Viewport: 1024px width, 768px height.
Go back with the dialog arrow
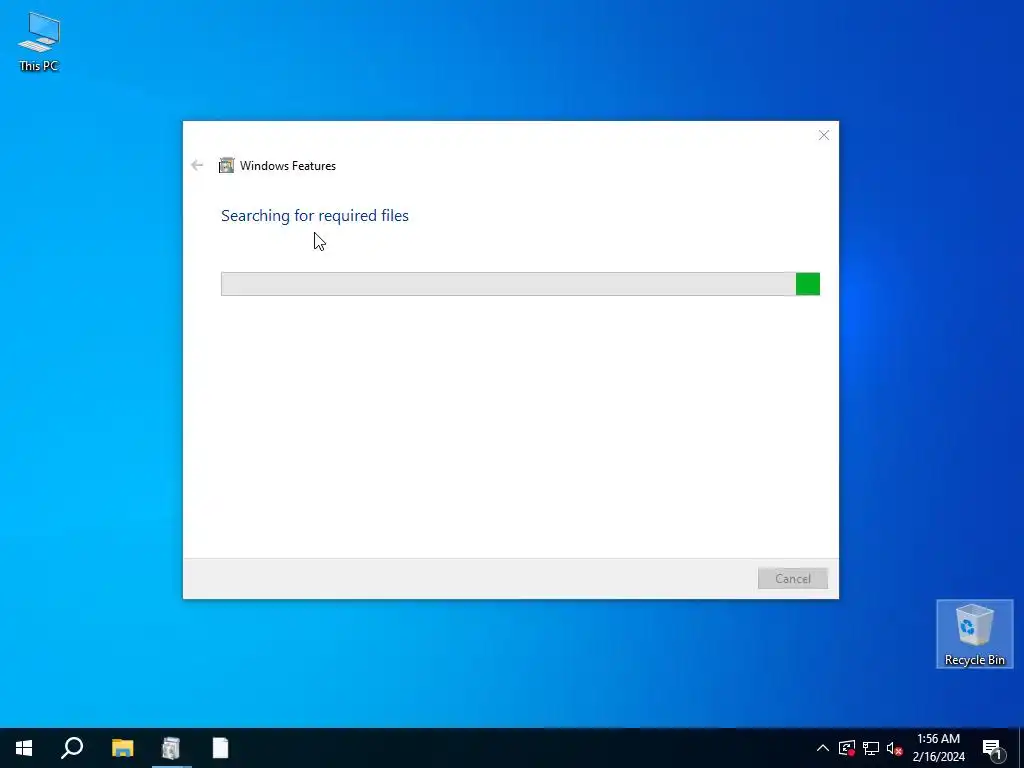[197, 166]
